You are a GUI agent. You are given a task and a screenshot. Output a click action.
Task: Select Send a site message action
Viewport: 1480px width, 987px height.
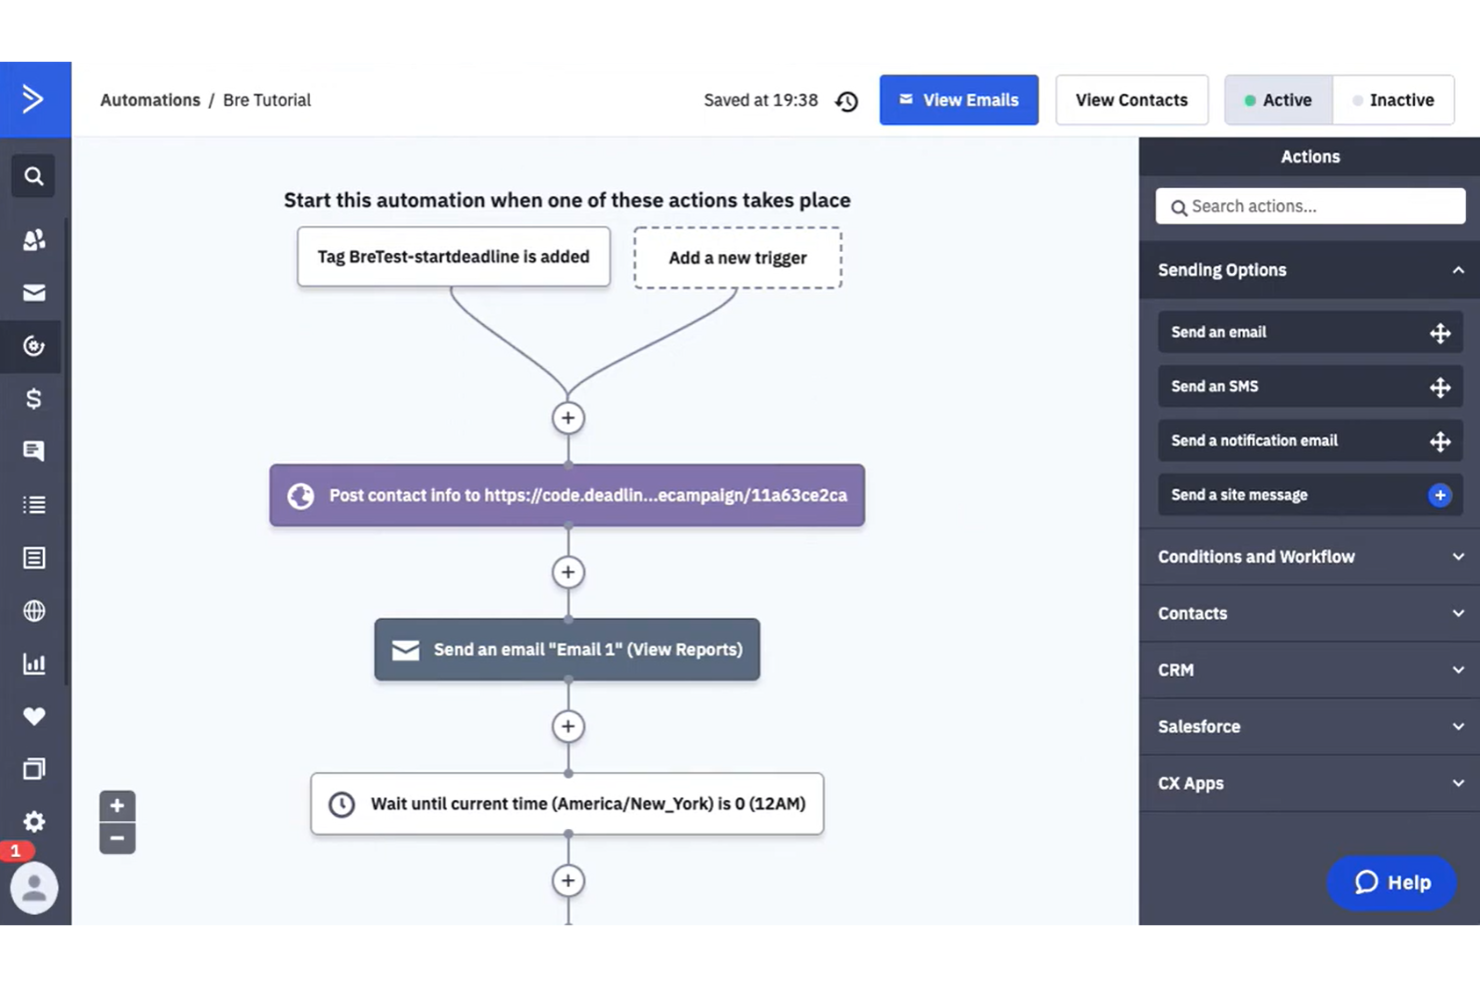(1310, 495)
